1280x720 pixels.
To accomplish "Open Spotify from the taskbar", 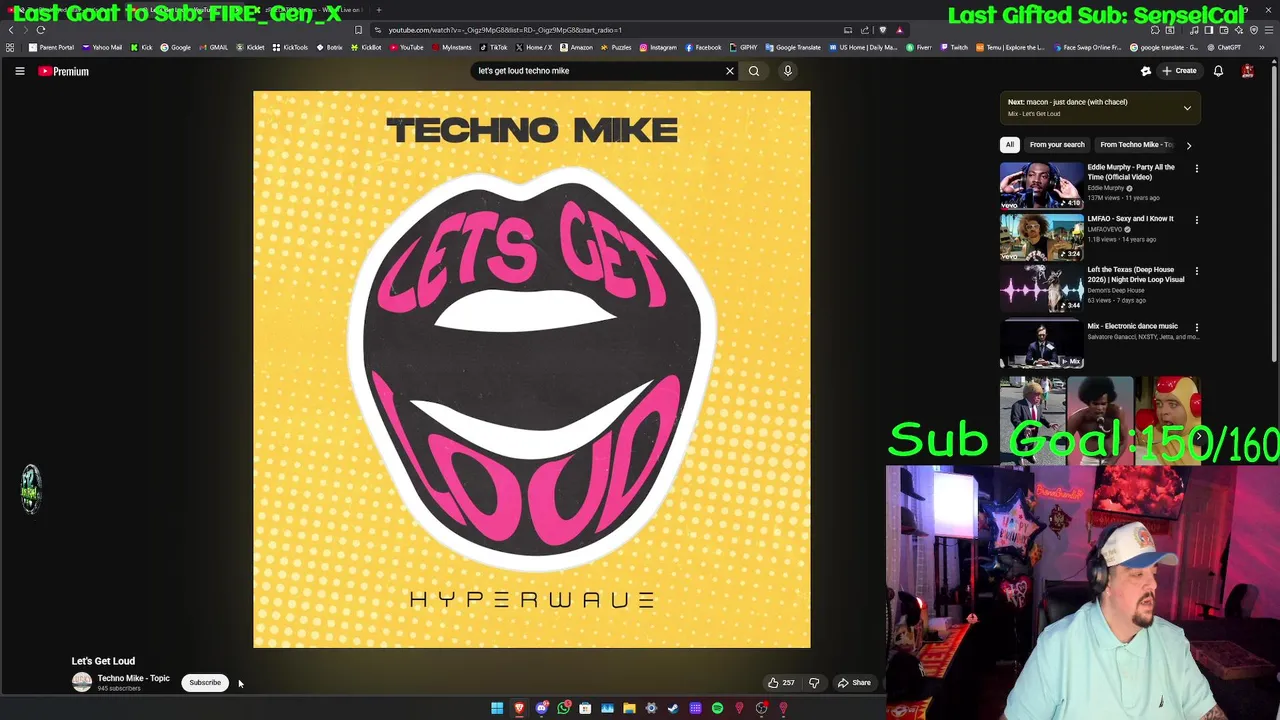I will [x=717, y=709].
